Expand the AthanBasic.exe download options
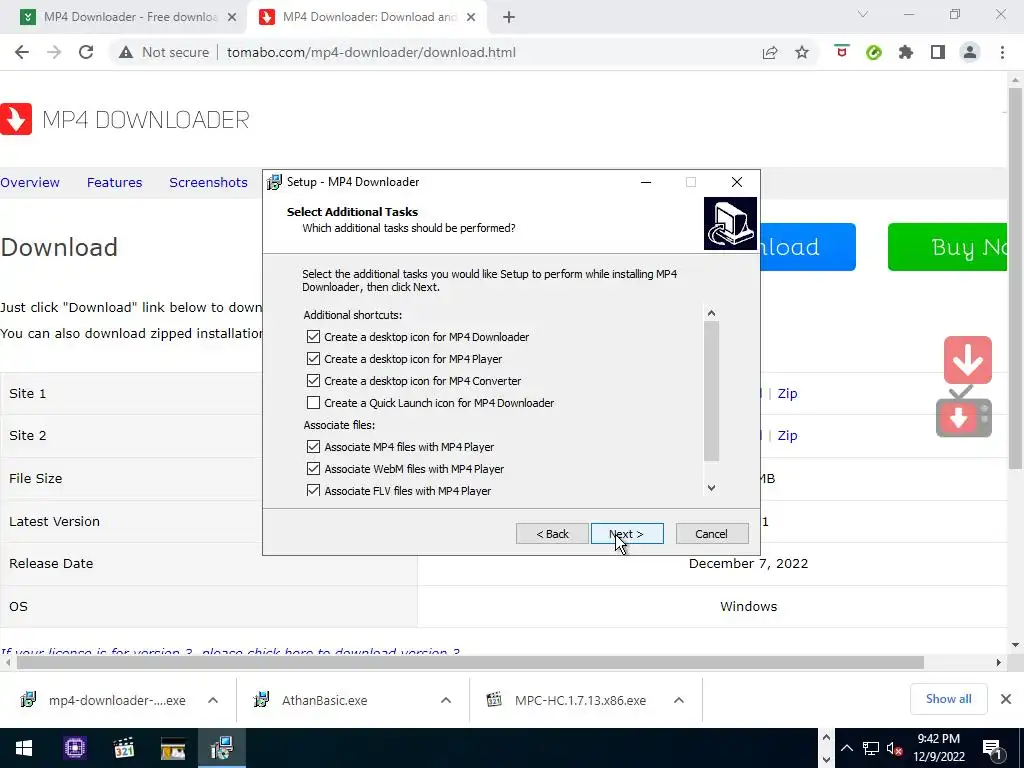Viewport: 1024px width, 768px height. point(446,700)
